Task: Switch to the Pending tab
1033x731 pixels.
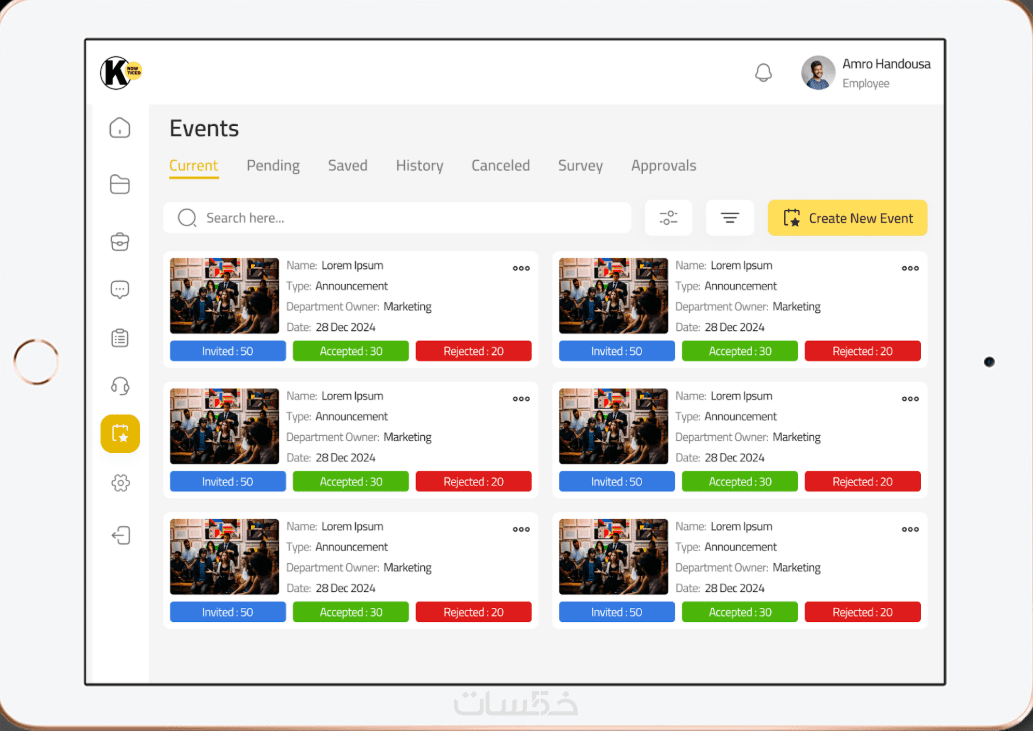Action: click(x=273, y=165)
